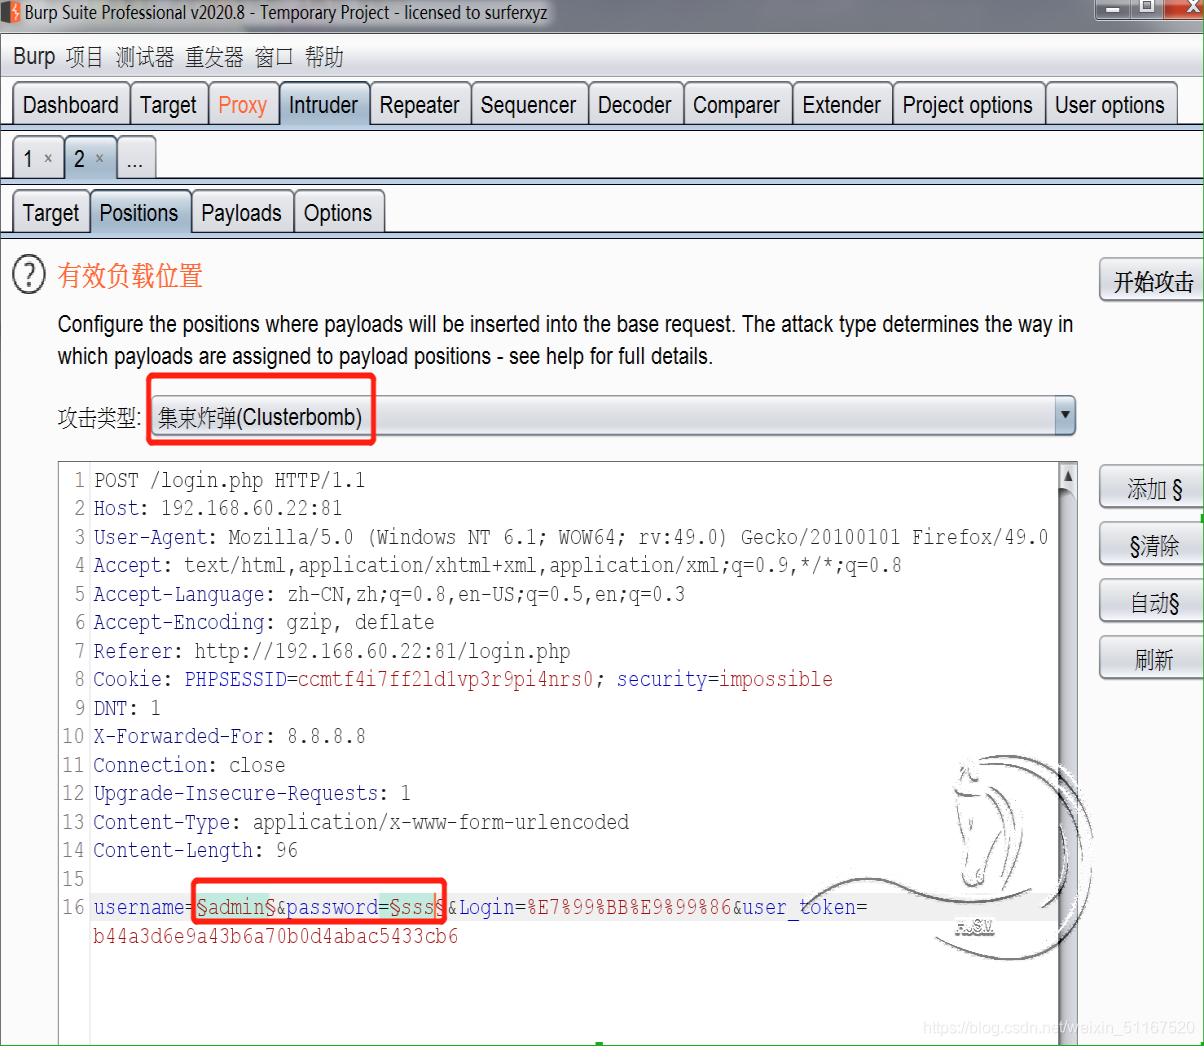
Task: Open the User options tab
Action: (x=1110, y=104)
